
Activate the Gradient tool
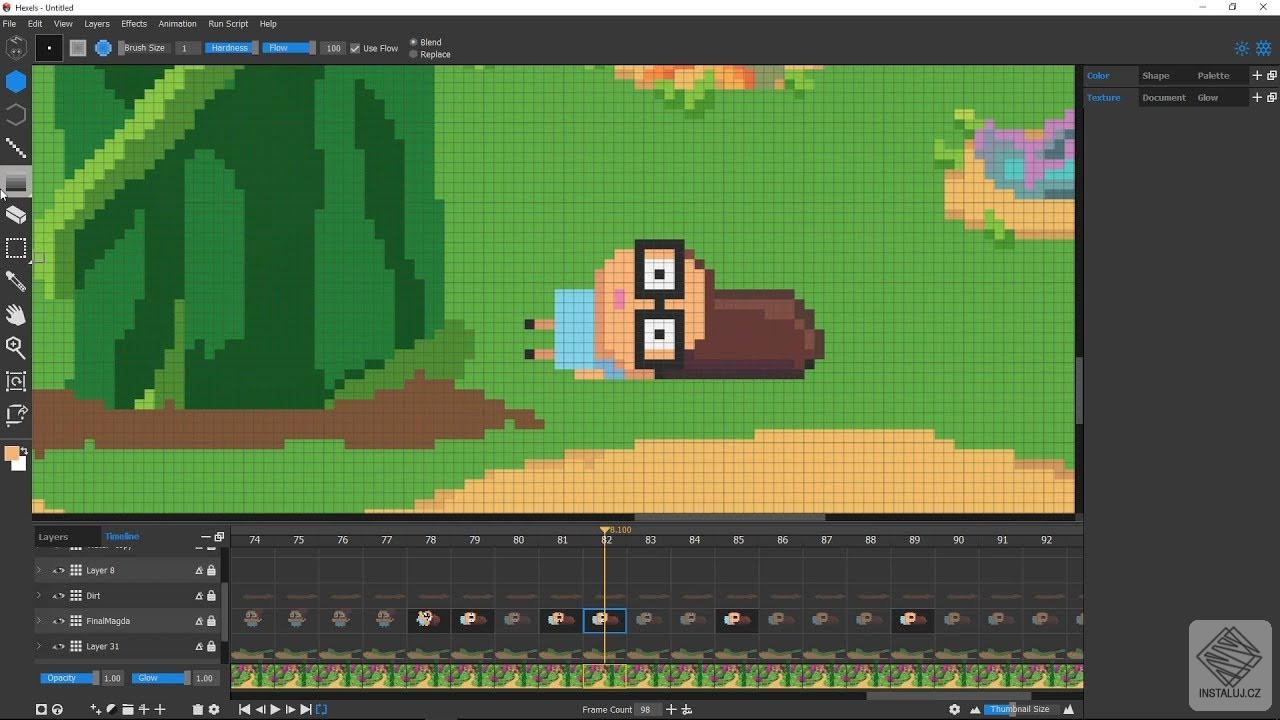pyautogui.click(x=16, y=182)
